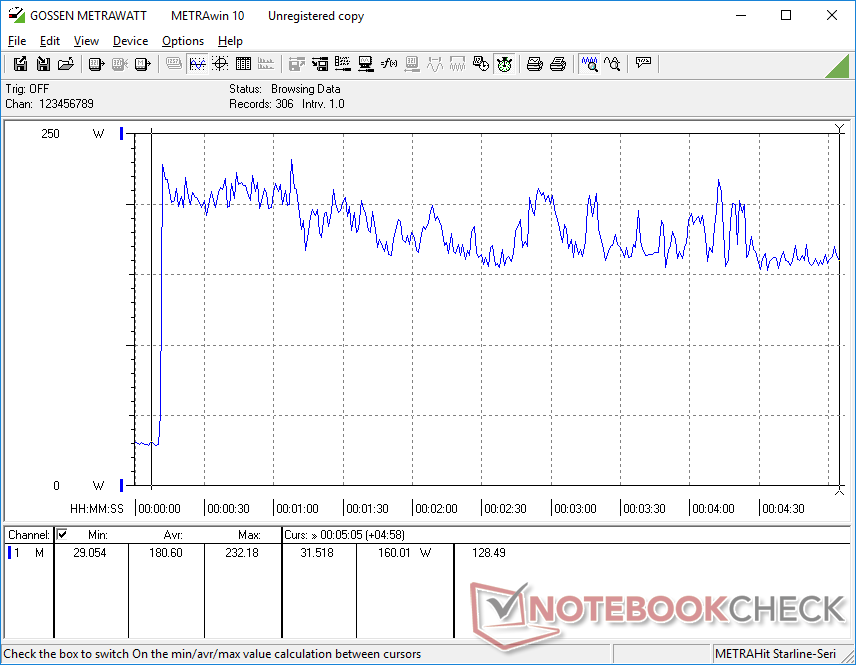Minimize the METRAwin 10 window
The height and width of the screenshot is (665, 856).
[x=741, y=15]
